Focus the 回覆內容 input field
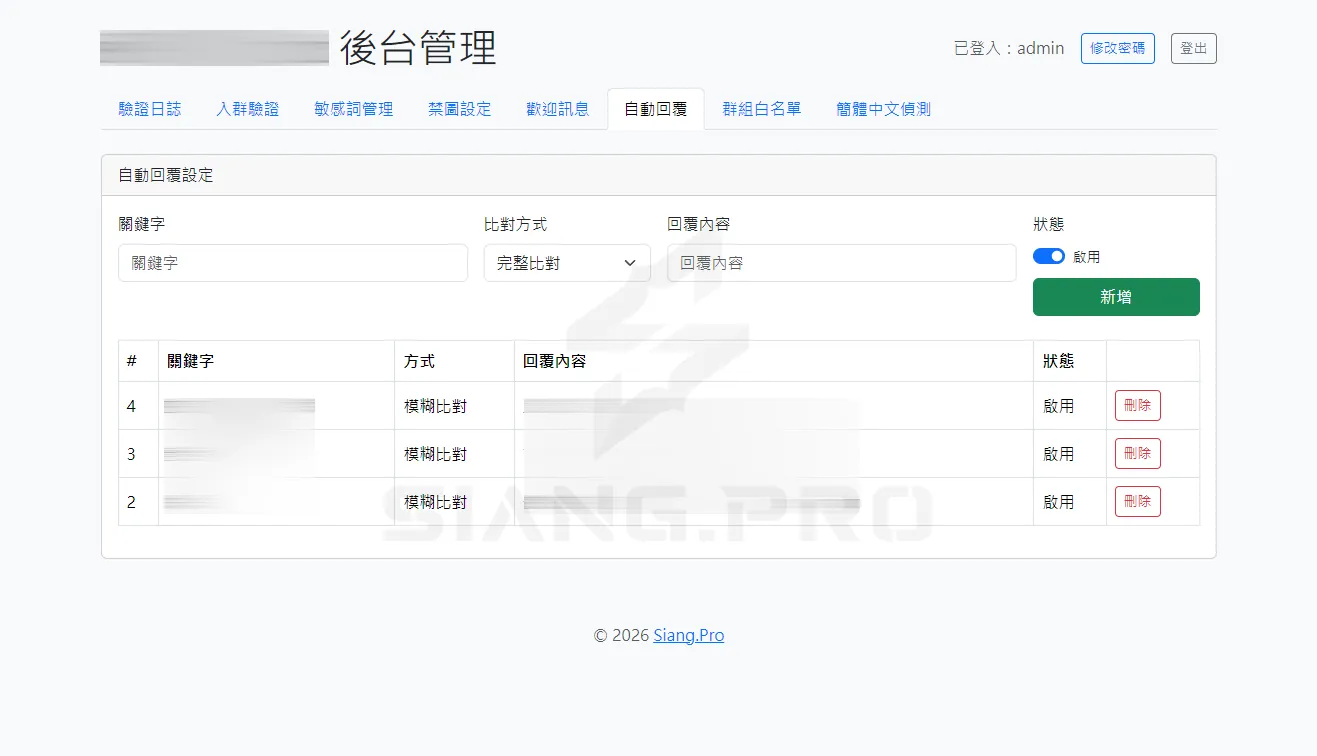The height and width of the screenshot is (756, 1317). (840, 262)
